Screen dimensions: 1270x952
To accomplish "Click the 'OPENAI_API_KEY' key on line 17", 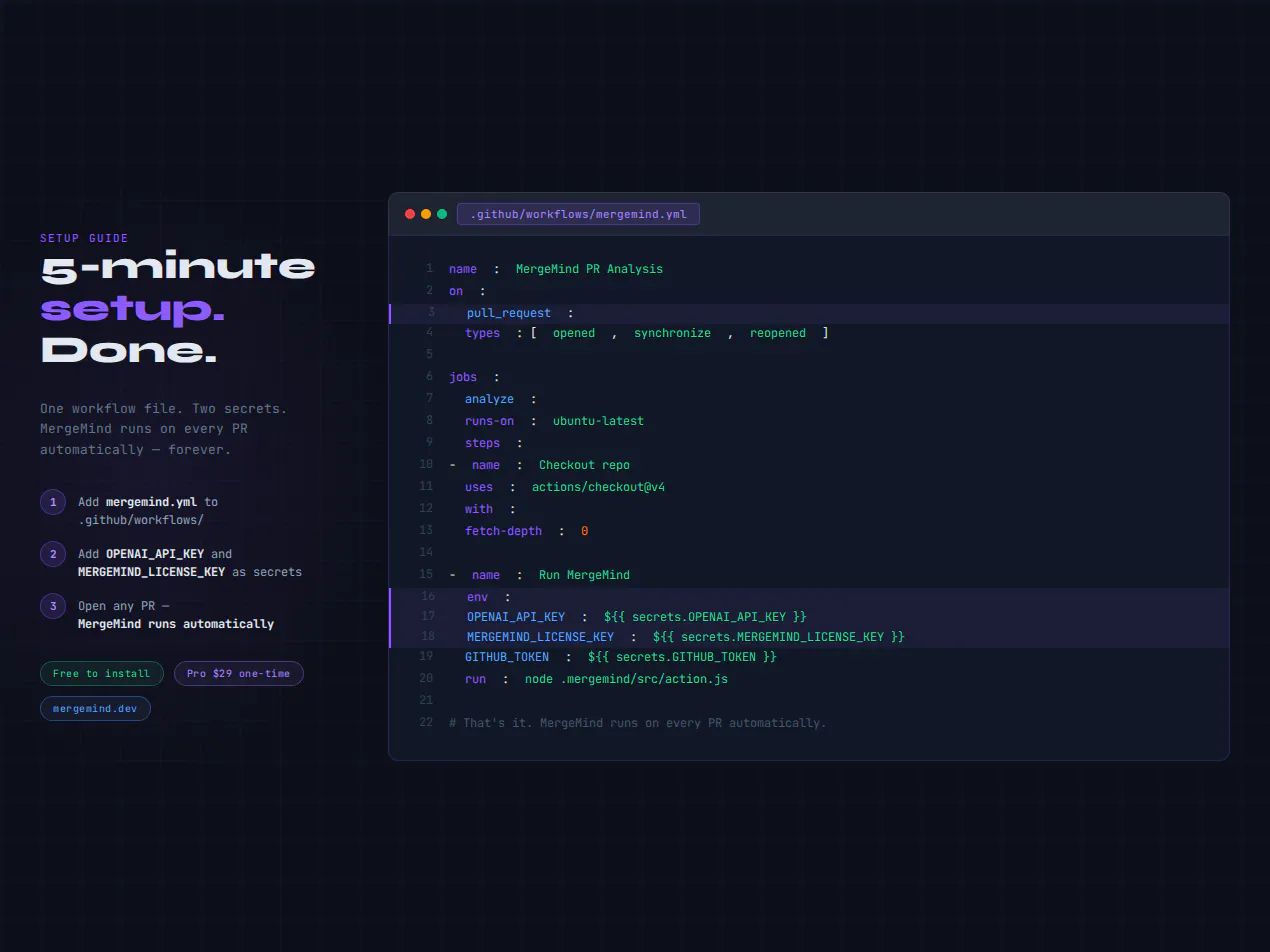I will point(516,617).
